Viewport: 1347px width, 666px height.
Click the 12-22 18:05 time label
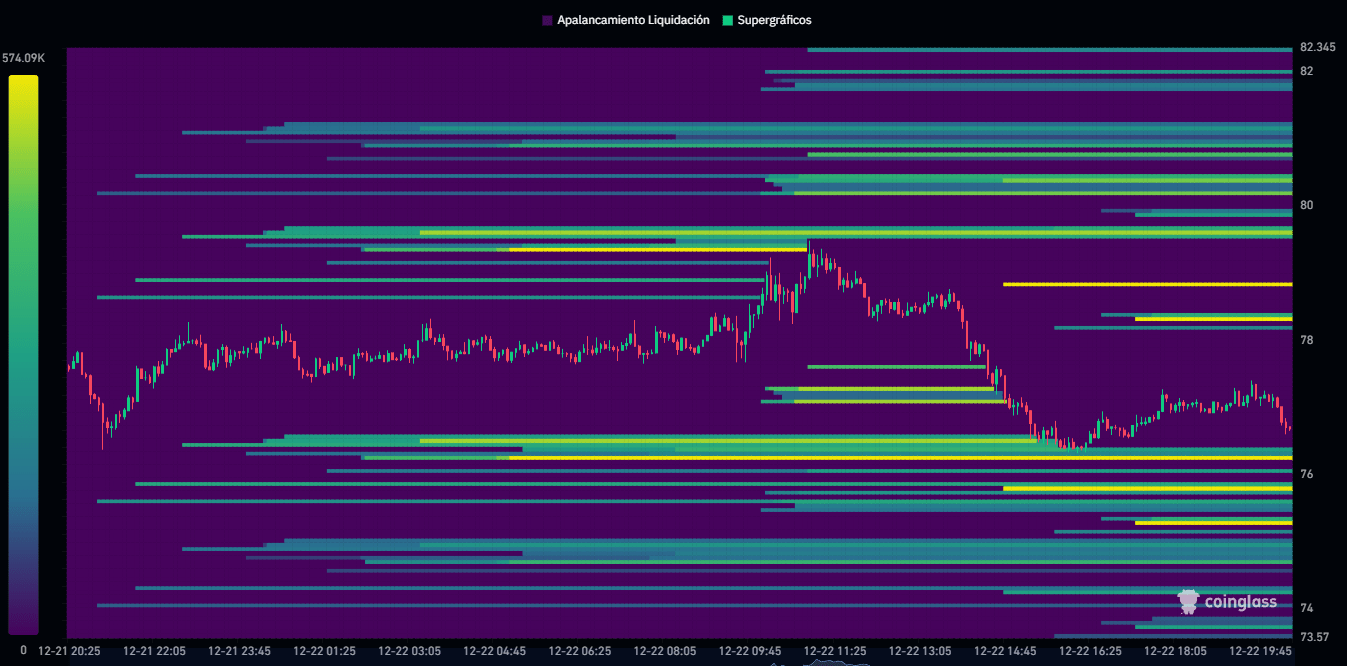pyautogui.click(x=1175, y=651)
